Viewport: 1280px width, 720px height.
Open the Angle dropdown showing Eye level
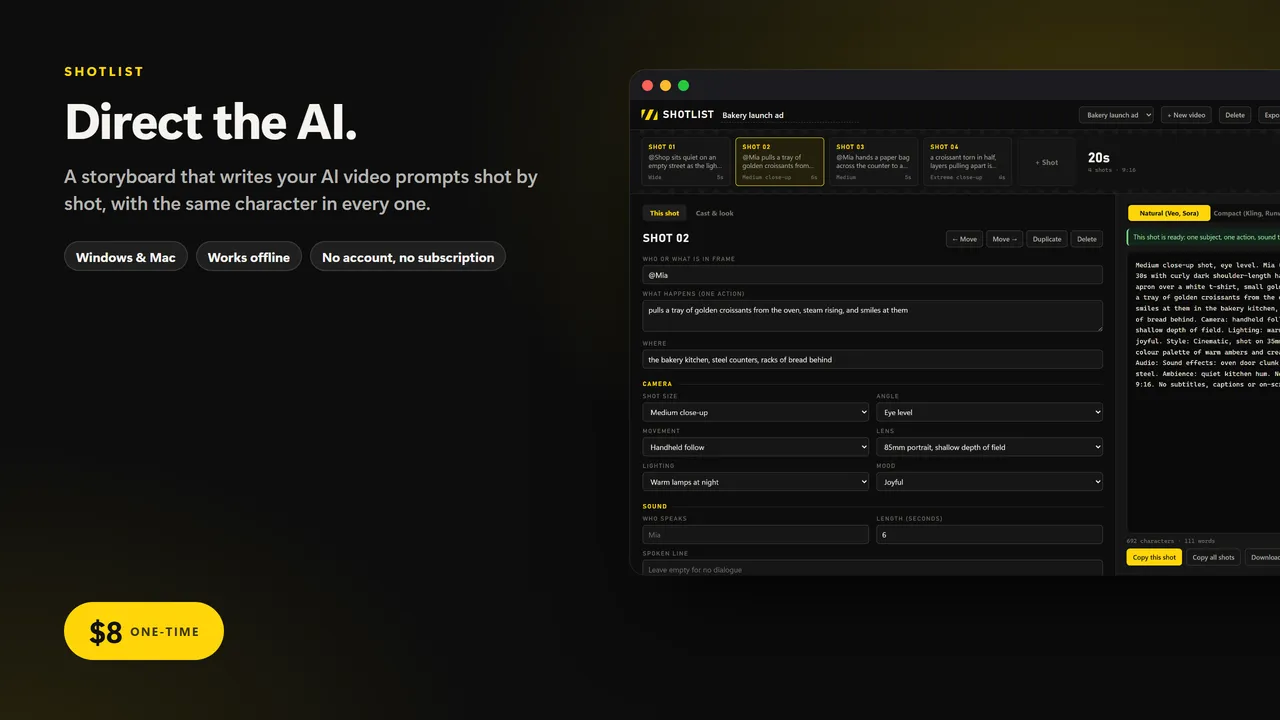pyautogui.click(x=990, y=412)
